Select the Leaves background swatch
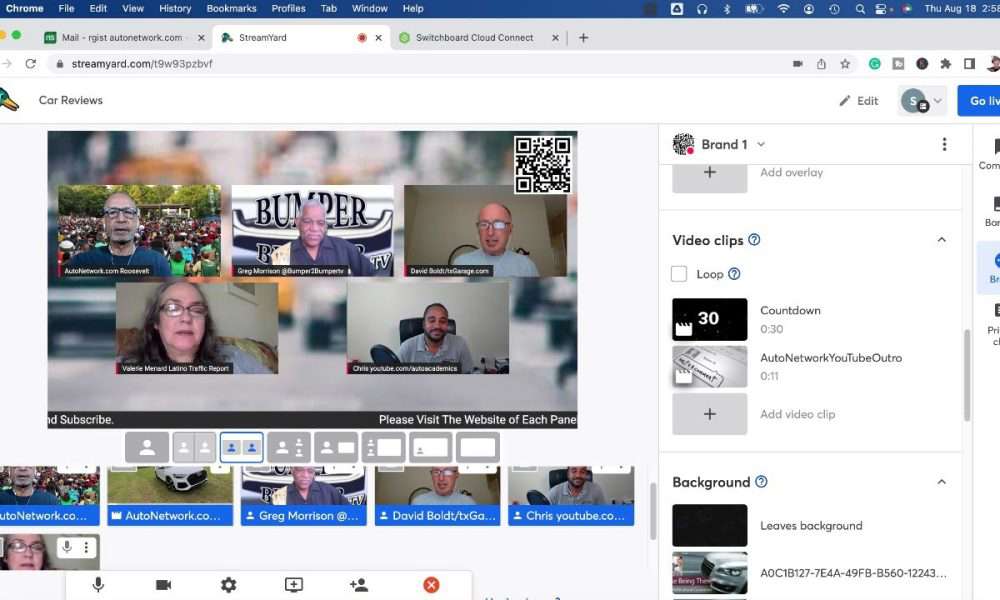1000x600 pixels. (x=710, y=526)
